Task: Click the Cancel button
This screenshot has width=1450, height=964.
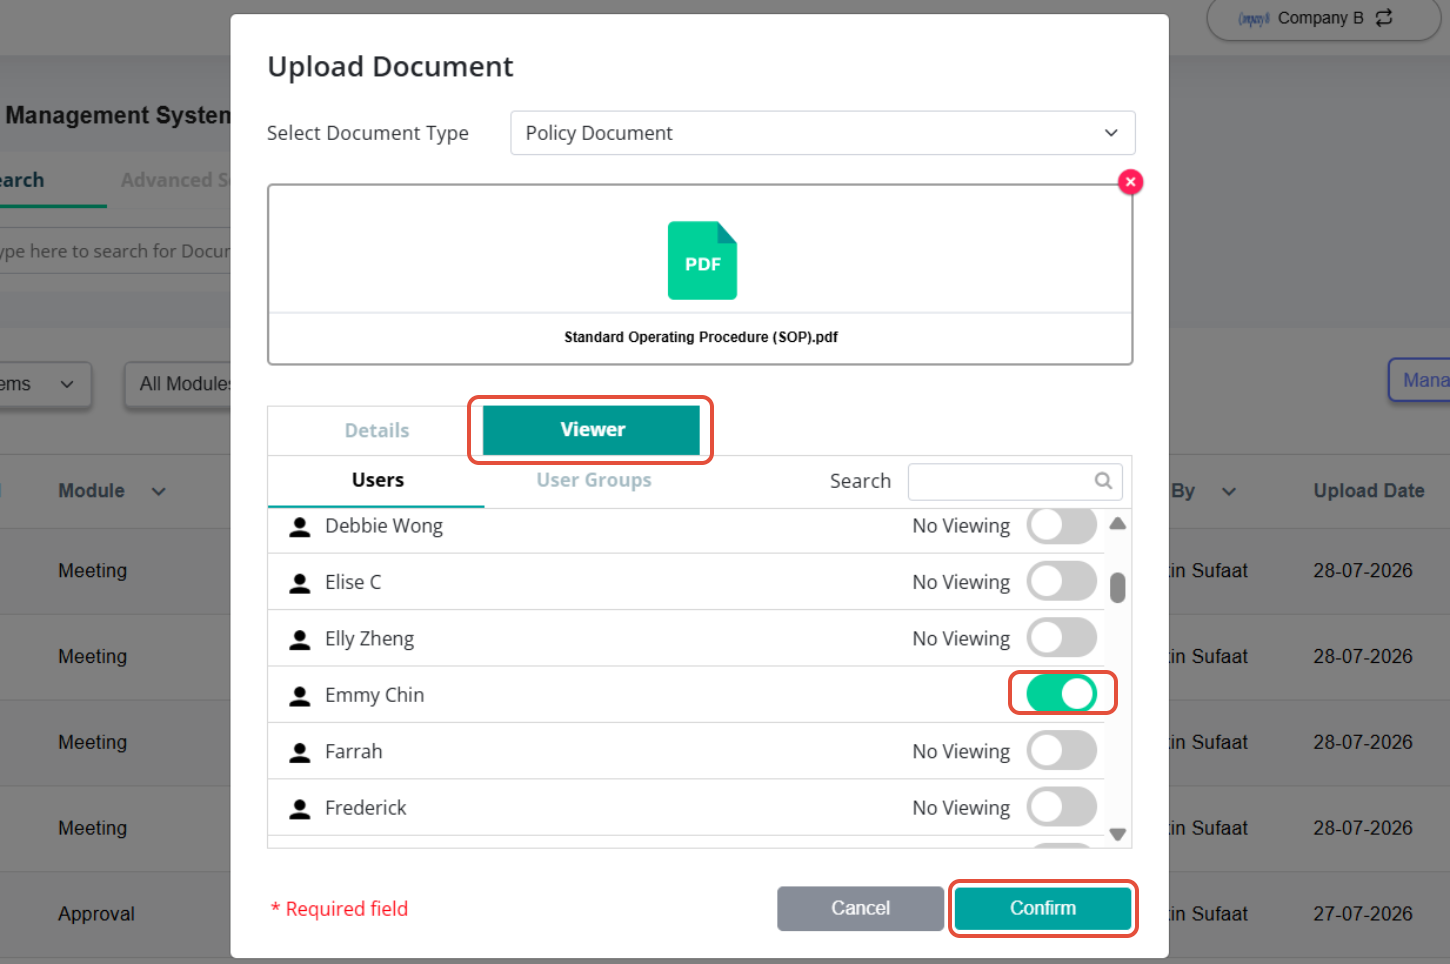Action: click(860, 908)
